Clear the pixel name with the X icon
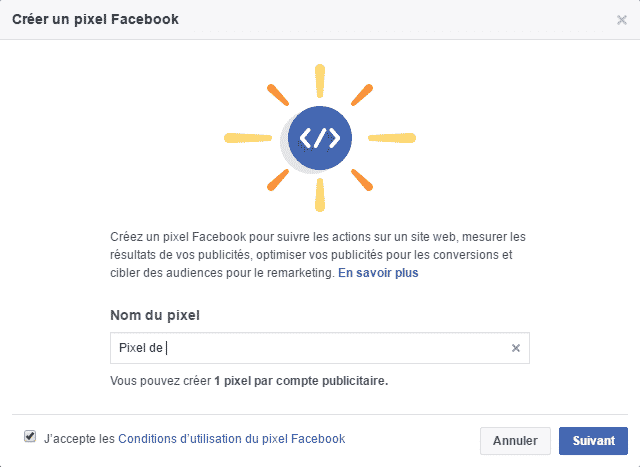 pyautogui.click(x=516, y=348)
